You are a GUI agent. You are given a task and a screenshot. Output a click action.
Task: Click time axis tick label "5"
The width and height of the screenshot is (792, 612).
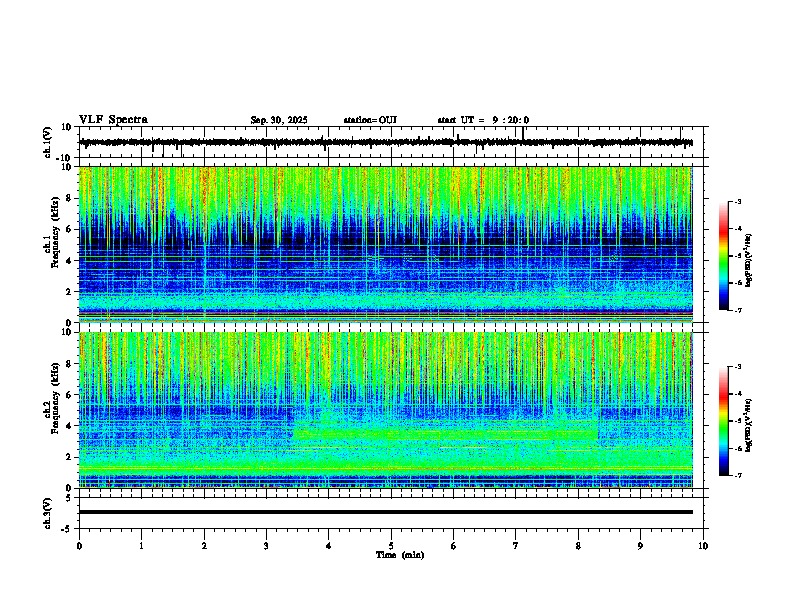pos(391,546)
